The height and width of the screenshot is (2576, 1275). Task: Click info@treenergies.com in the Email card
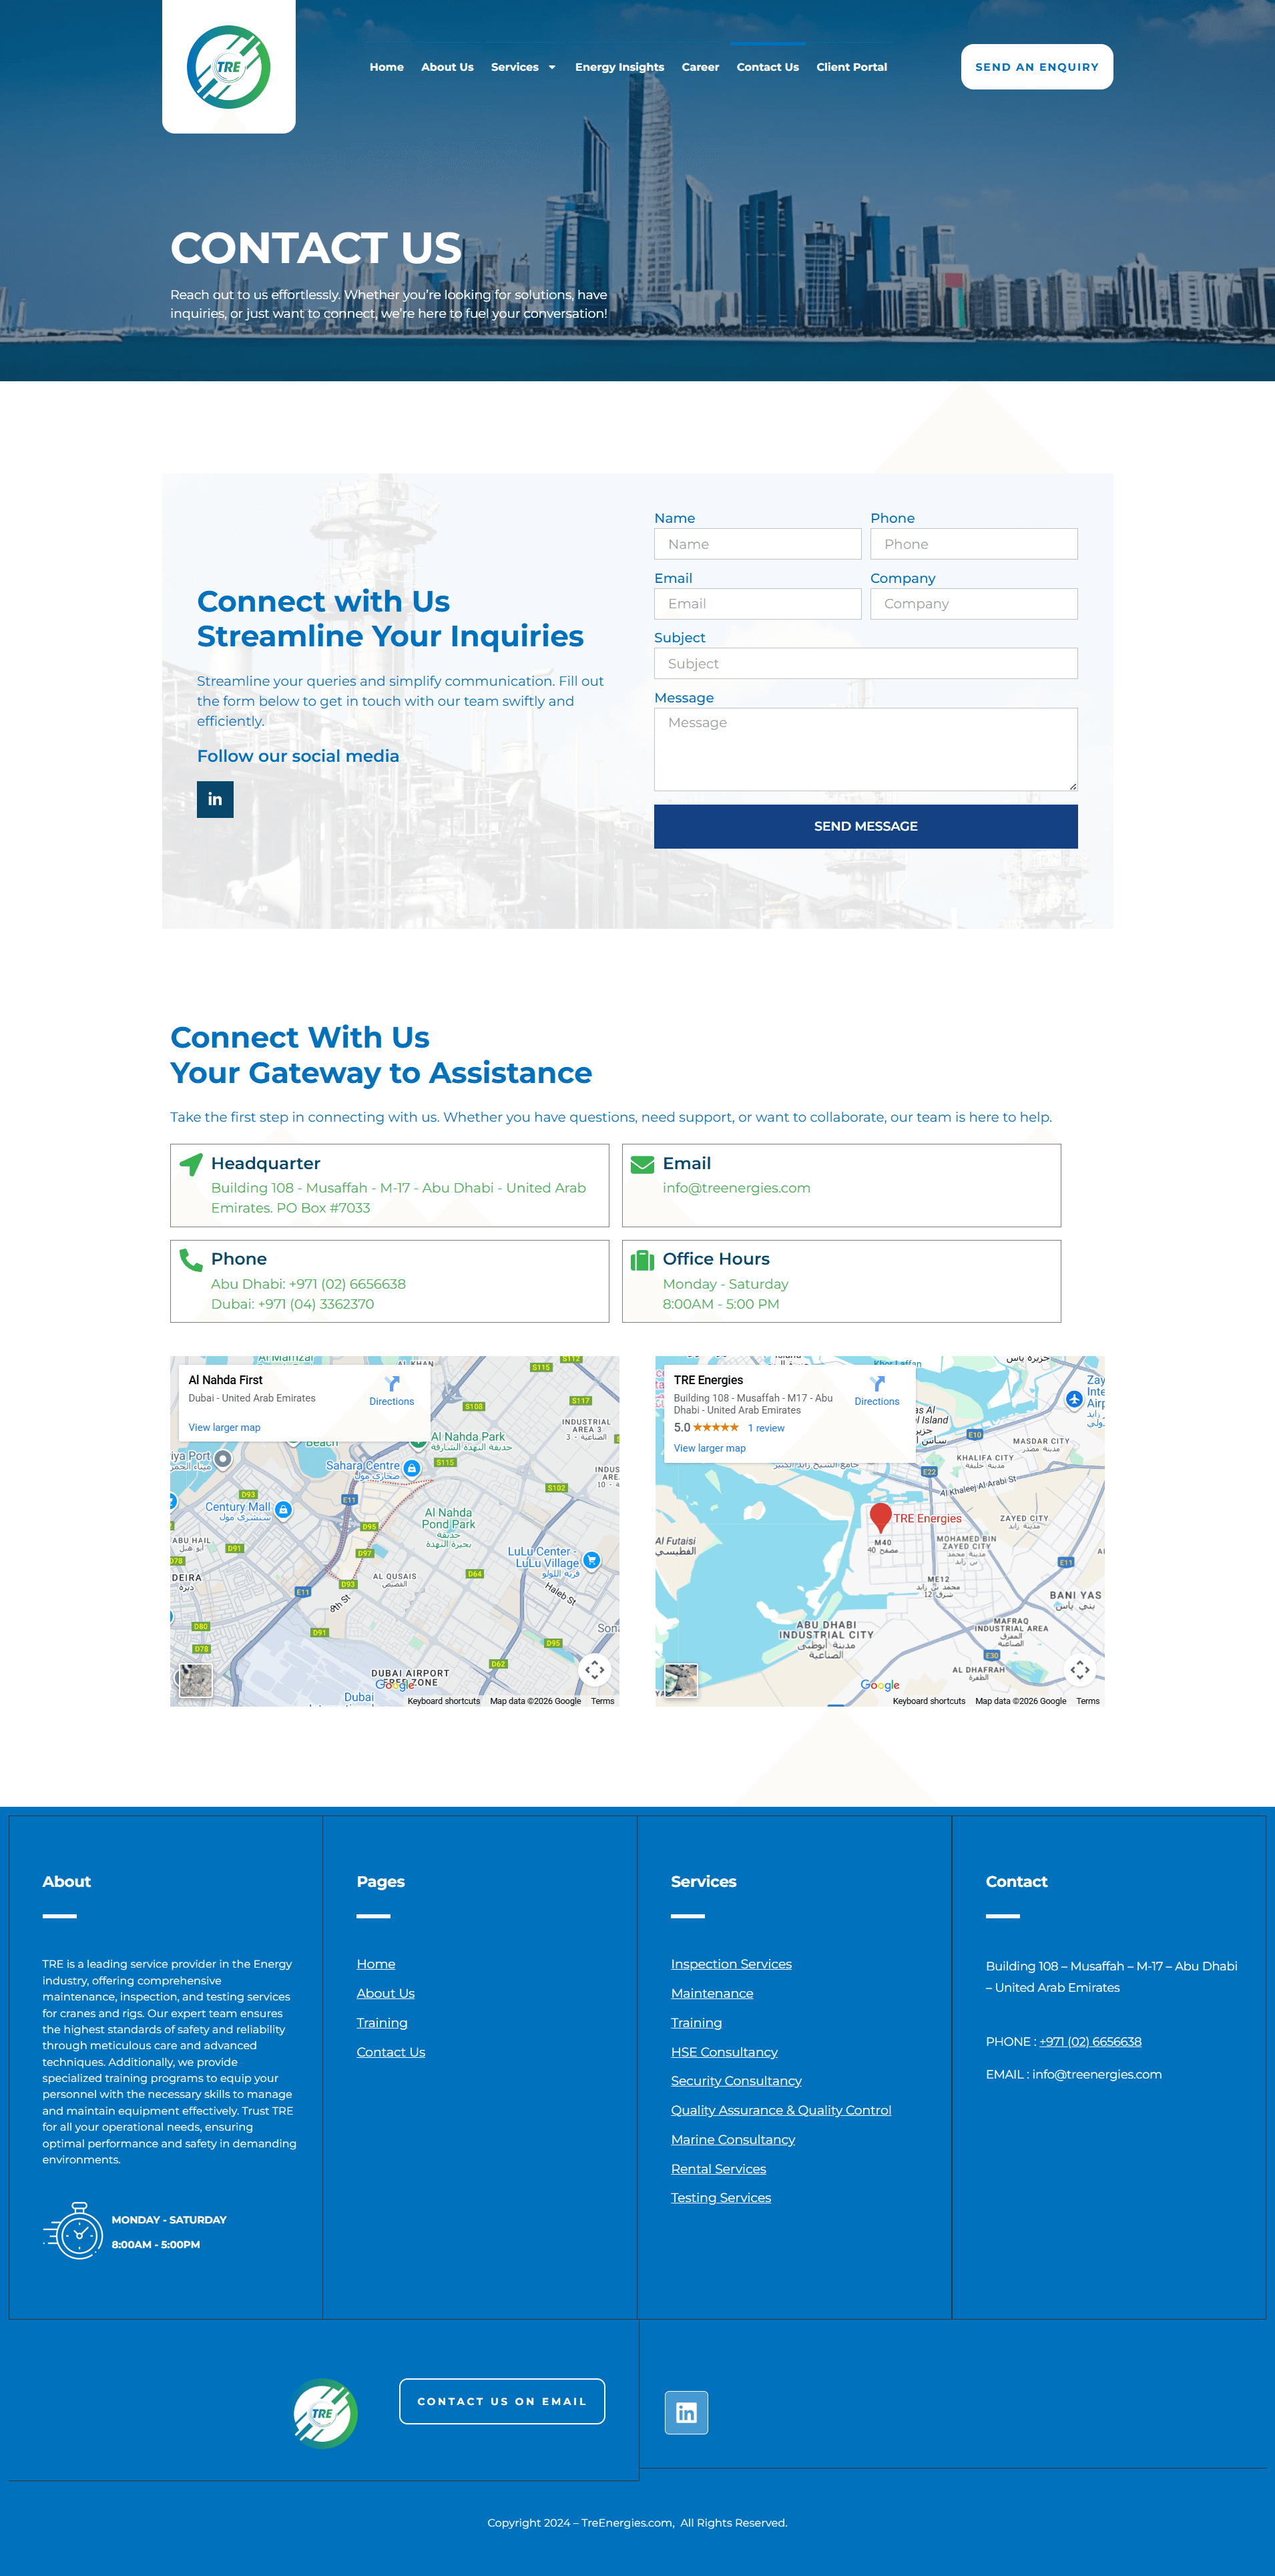(x=736, y=1188)
